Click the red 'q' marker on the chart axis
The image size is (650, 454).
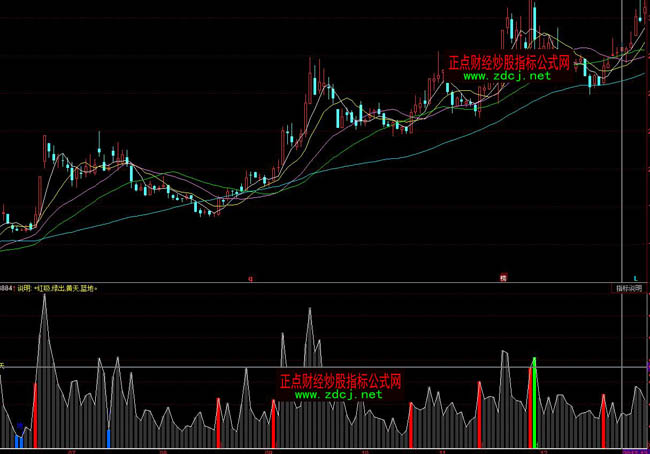point(250,277)
